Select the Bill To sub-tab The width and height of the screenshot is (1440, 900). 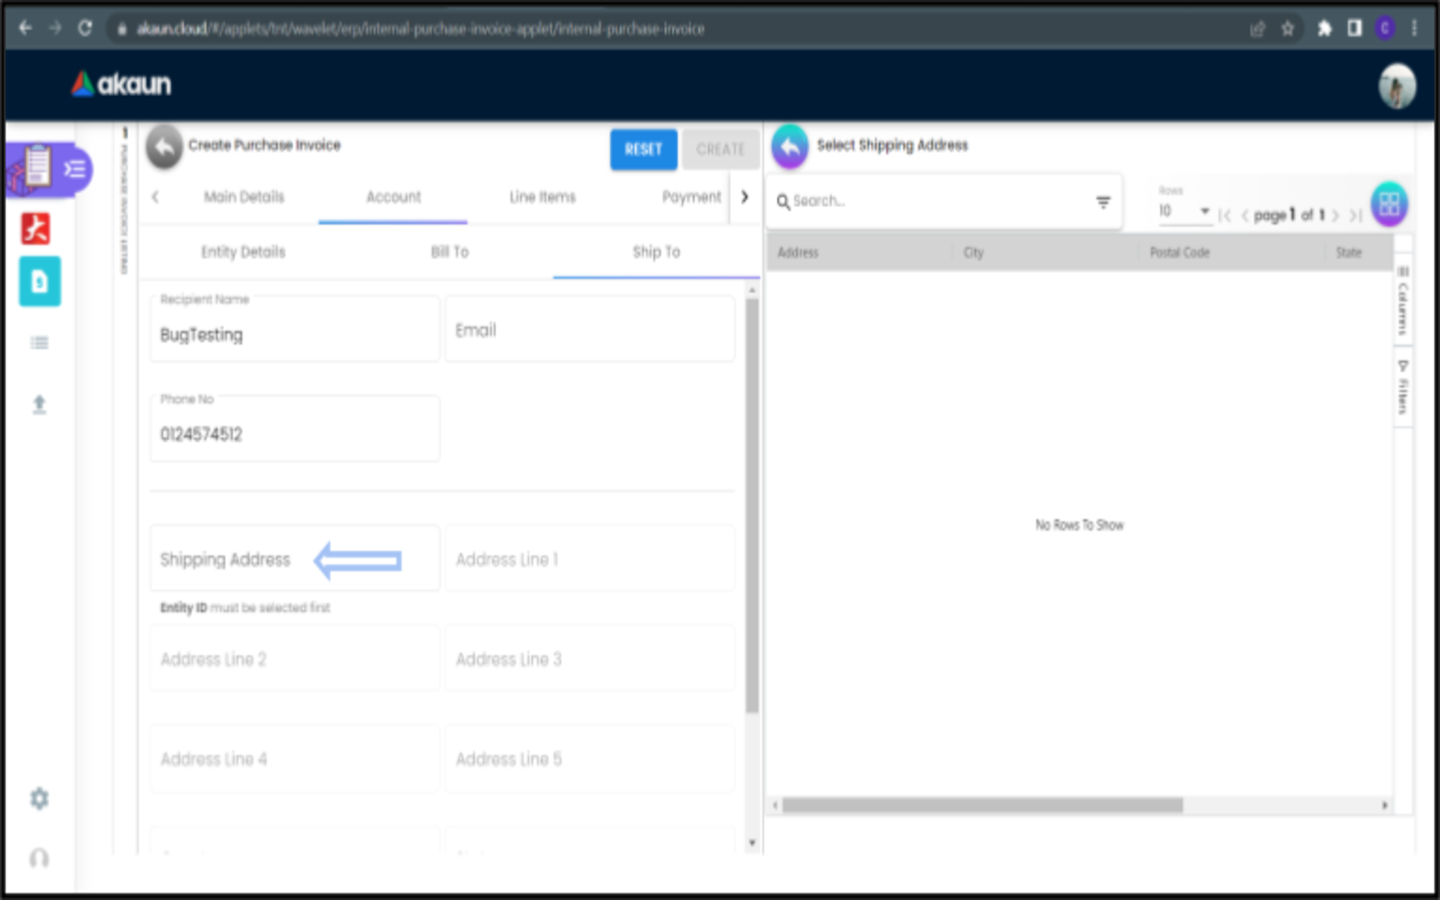tap(450, 252)
